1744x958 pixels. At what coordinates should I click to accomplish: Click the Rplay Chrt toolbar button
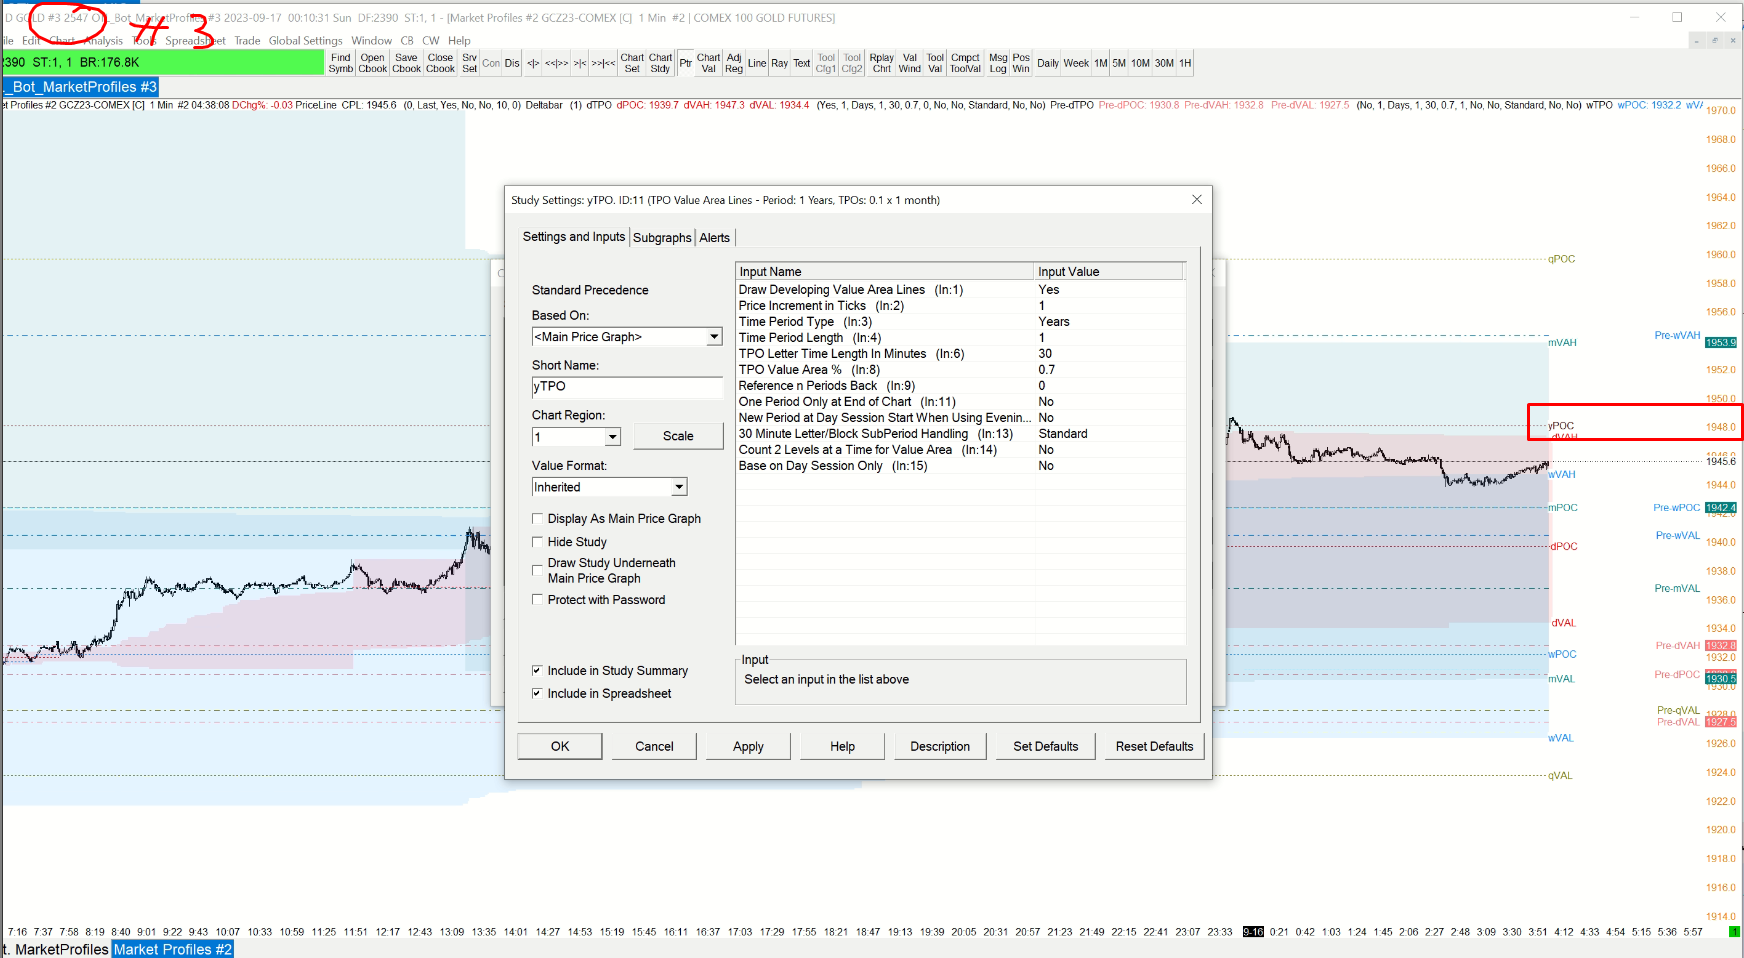tap(881, 63)
